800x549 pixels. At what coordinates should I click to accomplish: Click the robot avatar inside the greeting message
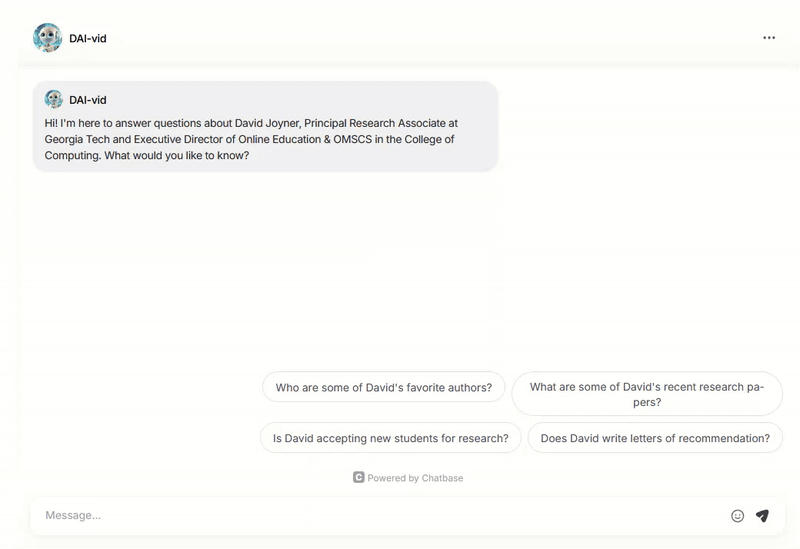click(x=54, y=100)
